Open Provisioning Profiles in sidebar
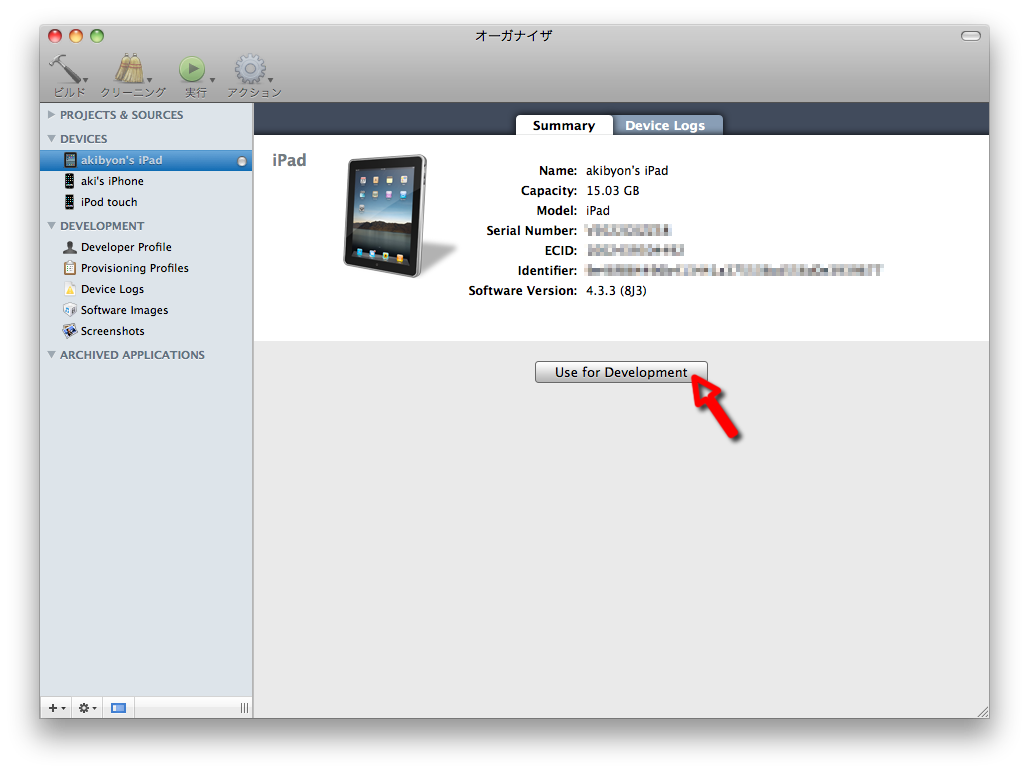The width and height of the screenshot is (1029, 773). click(x=134, y=268)
